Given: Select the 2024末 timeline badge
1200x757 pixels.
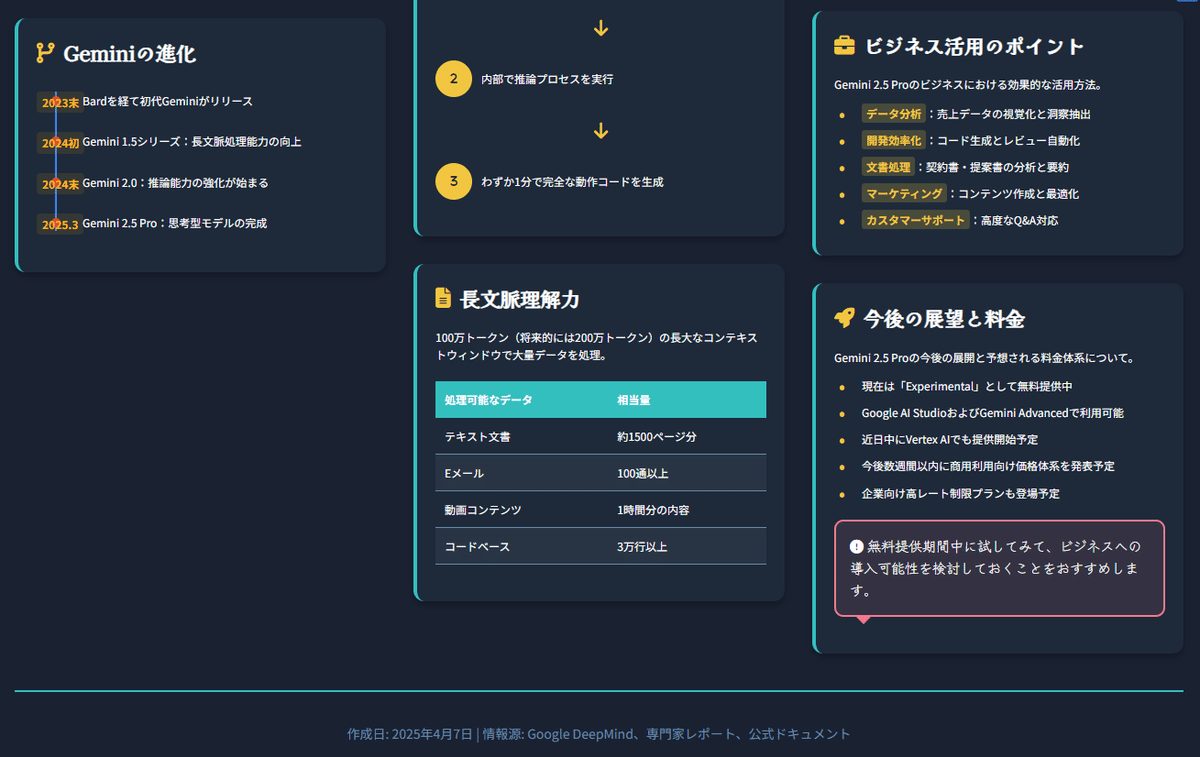Looking at the screenshot, I should [60, 184].
